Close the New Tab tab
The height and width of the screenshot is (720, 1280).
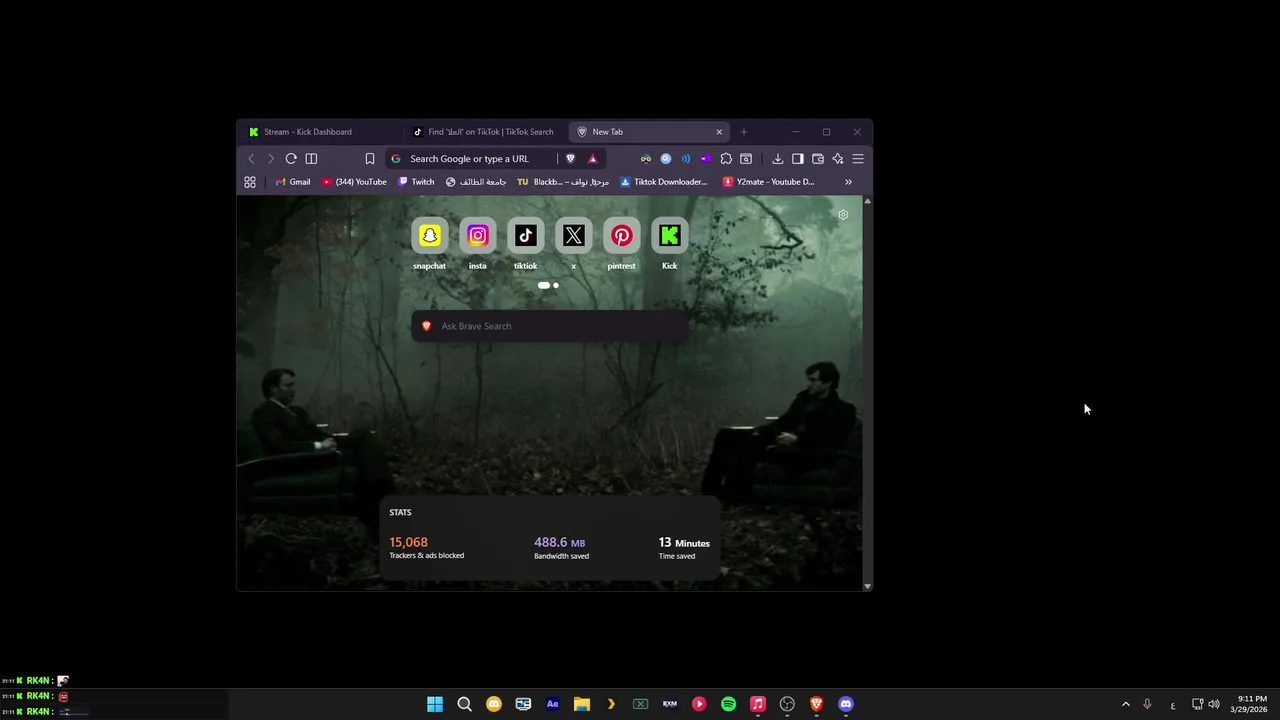click(x=718, y=132)
